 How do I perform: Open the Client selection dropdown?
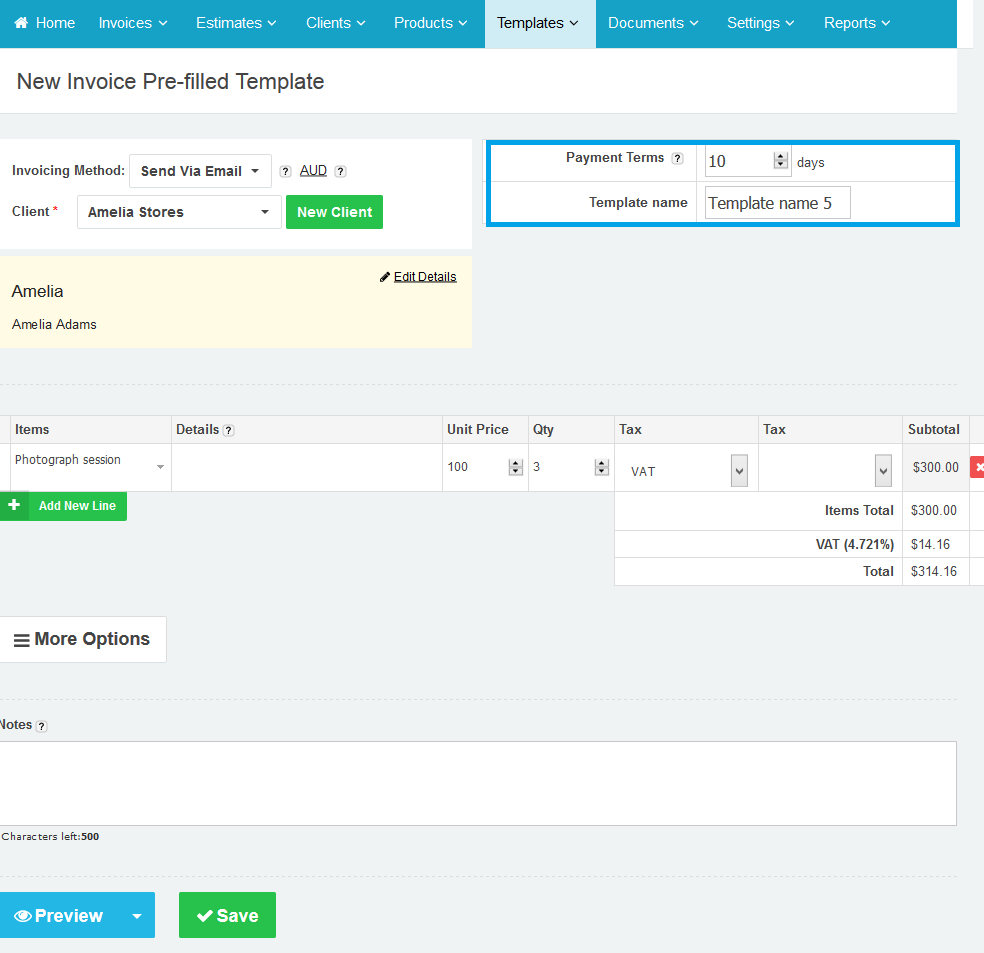pos(179,212)
